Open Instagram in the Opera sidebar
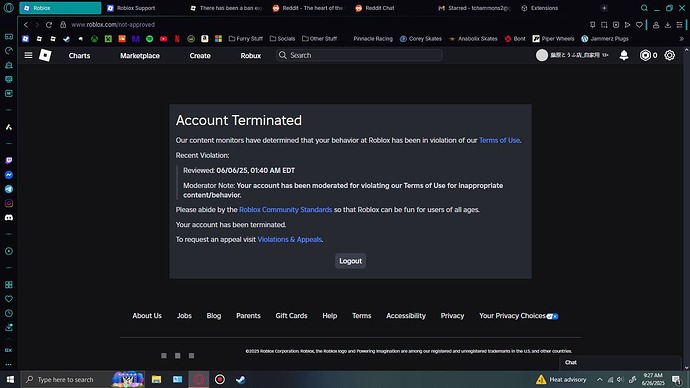 click(x=9, y=203)
